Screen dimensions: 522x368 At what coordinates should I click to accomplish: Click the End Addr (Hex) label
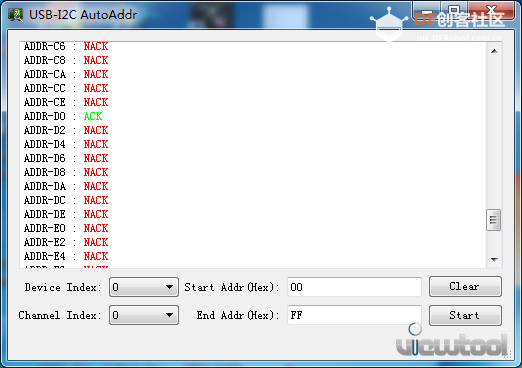coord(238,315)
